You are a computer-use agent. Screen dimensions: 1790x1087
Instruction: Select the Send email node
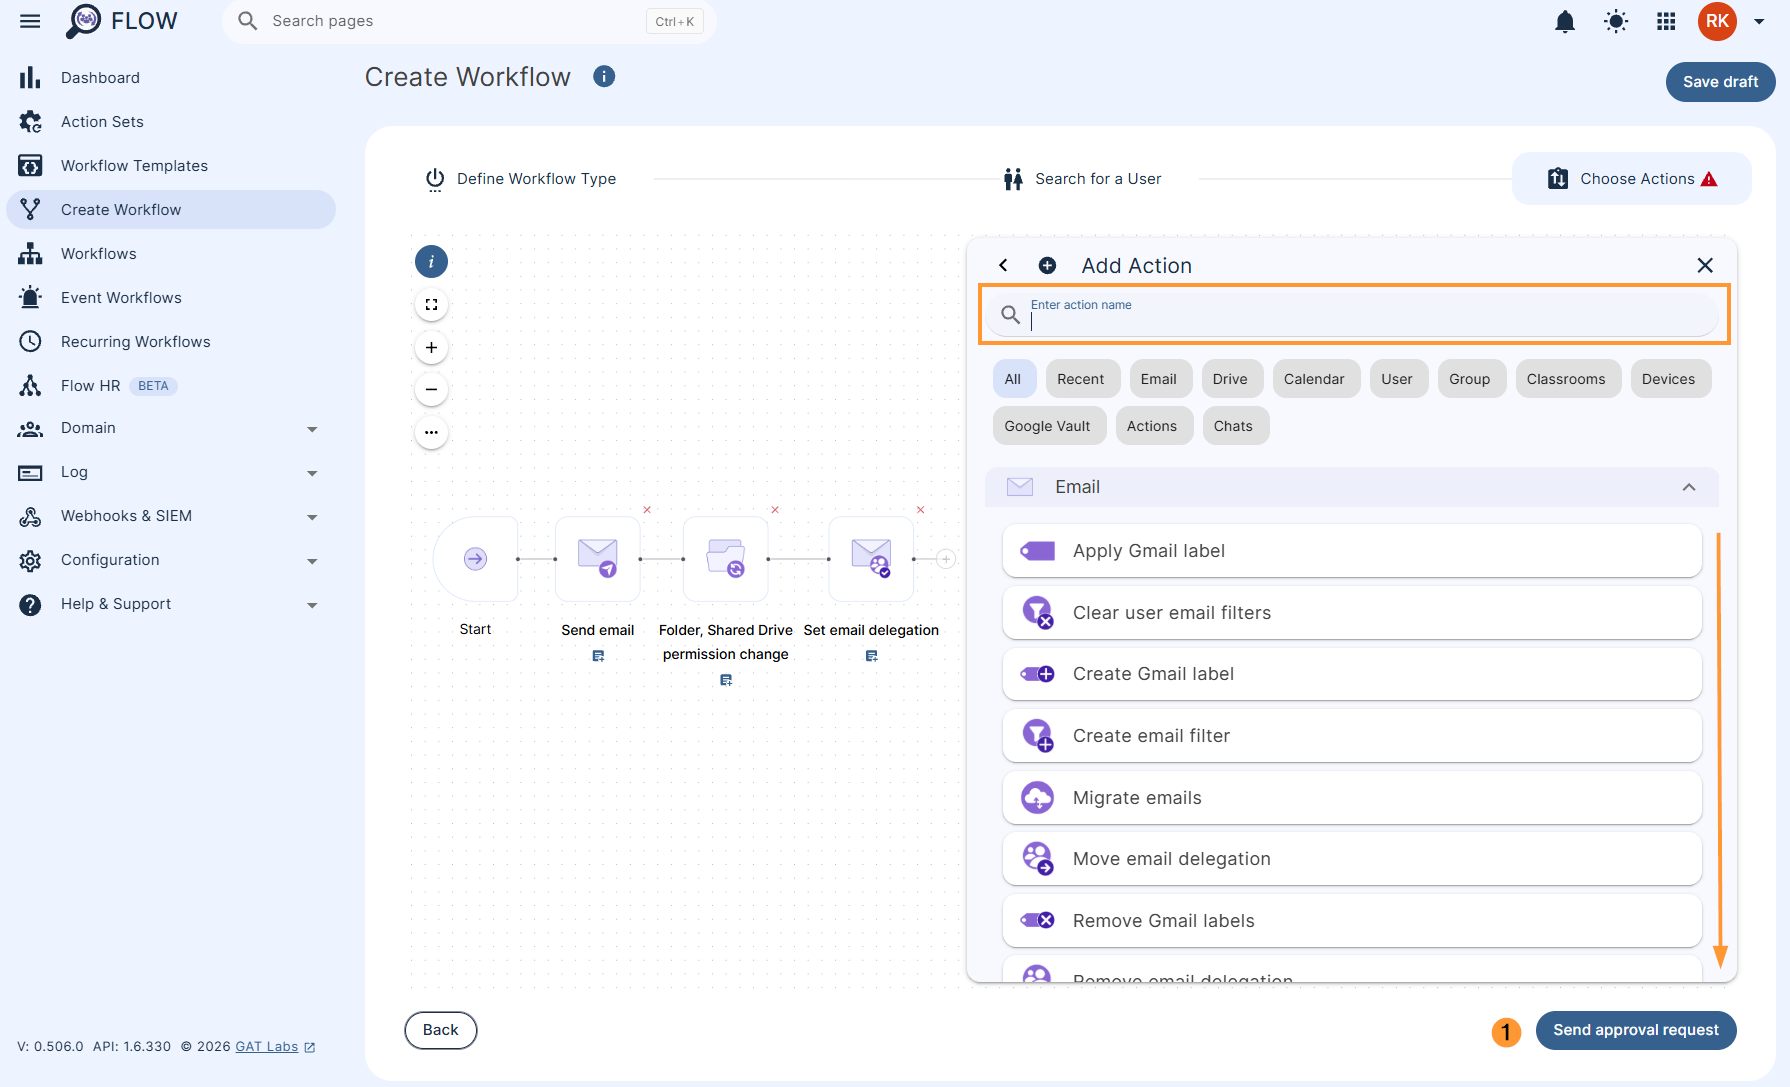(598, 559)
